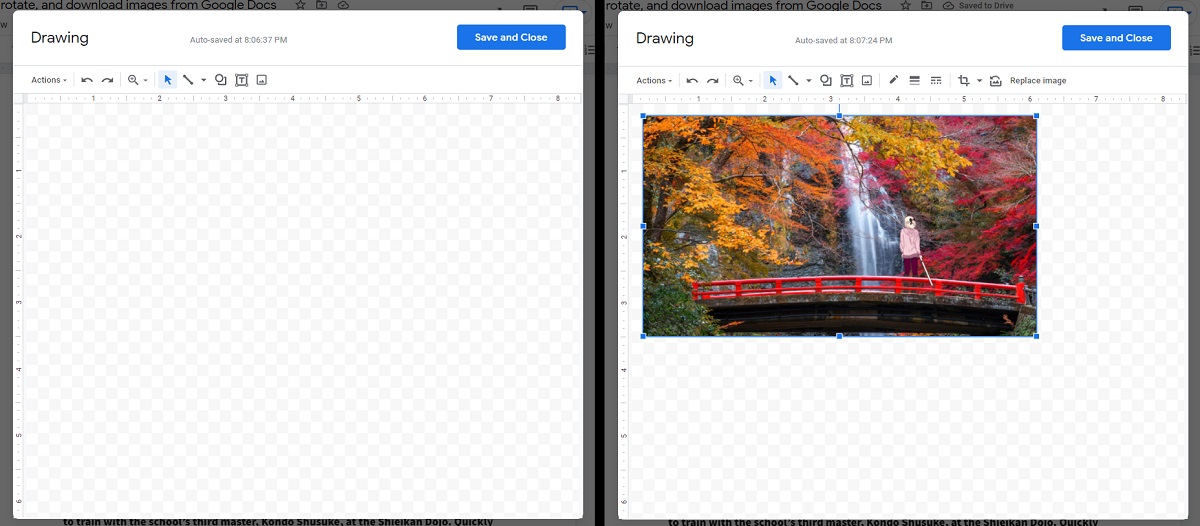Select the crop image tool
This screenshot has height=526, width=1200.
[x=964, y=80]
